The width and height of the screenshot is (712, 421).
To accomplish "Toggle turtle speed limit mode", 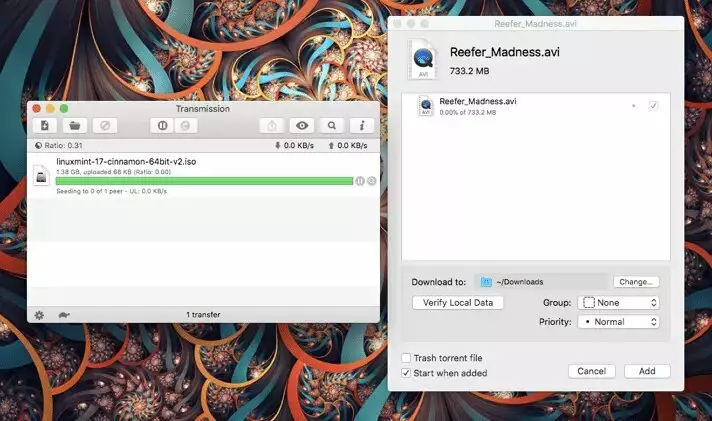I will tap(62, 315).
